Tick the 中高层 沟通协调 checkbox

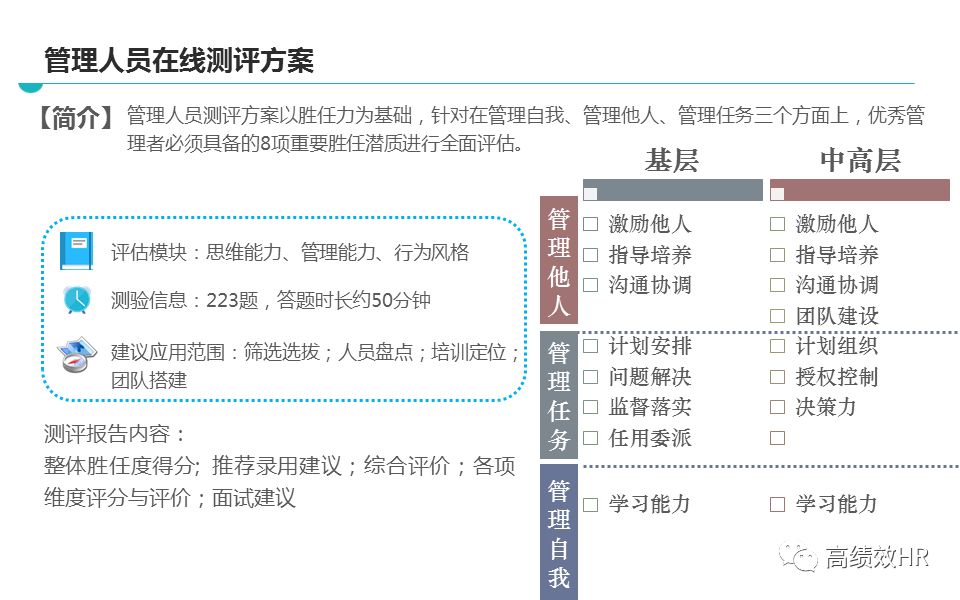(x=778, y=285)
